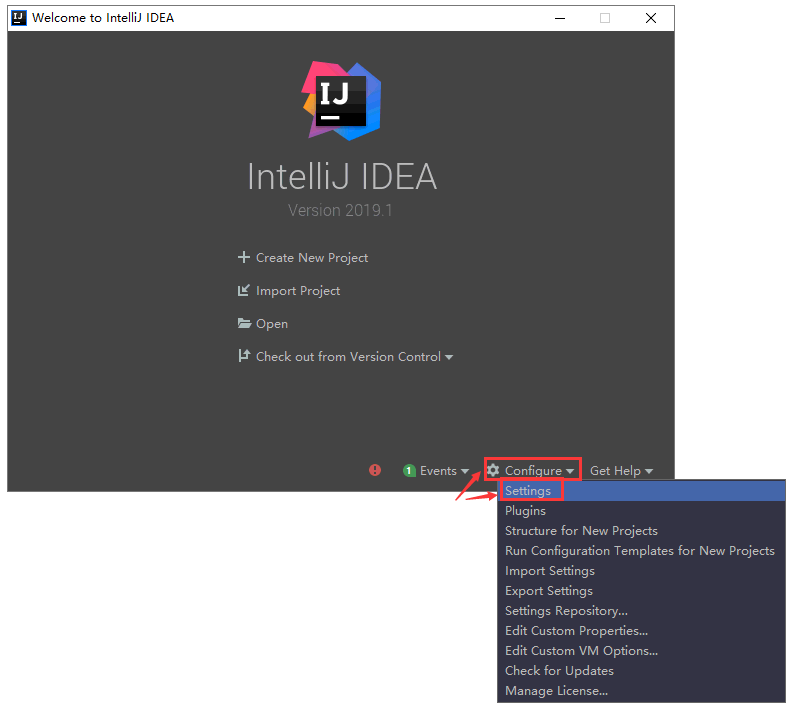Click the Configure gear icon
This screenshot has width=791, height=709.
pos(493,470)
